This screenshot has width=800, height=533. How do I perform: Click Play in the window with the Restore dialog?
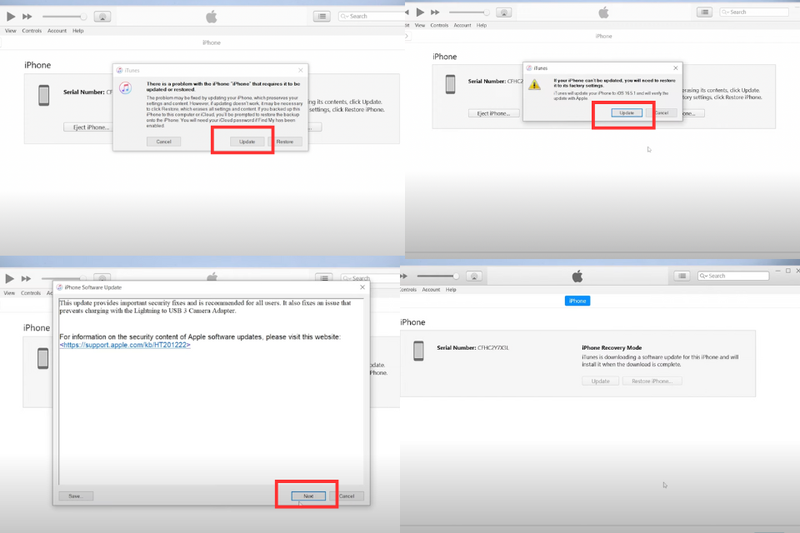[10, 17]
